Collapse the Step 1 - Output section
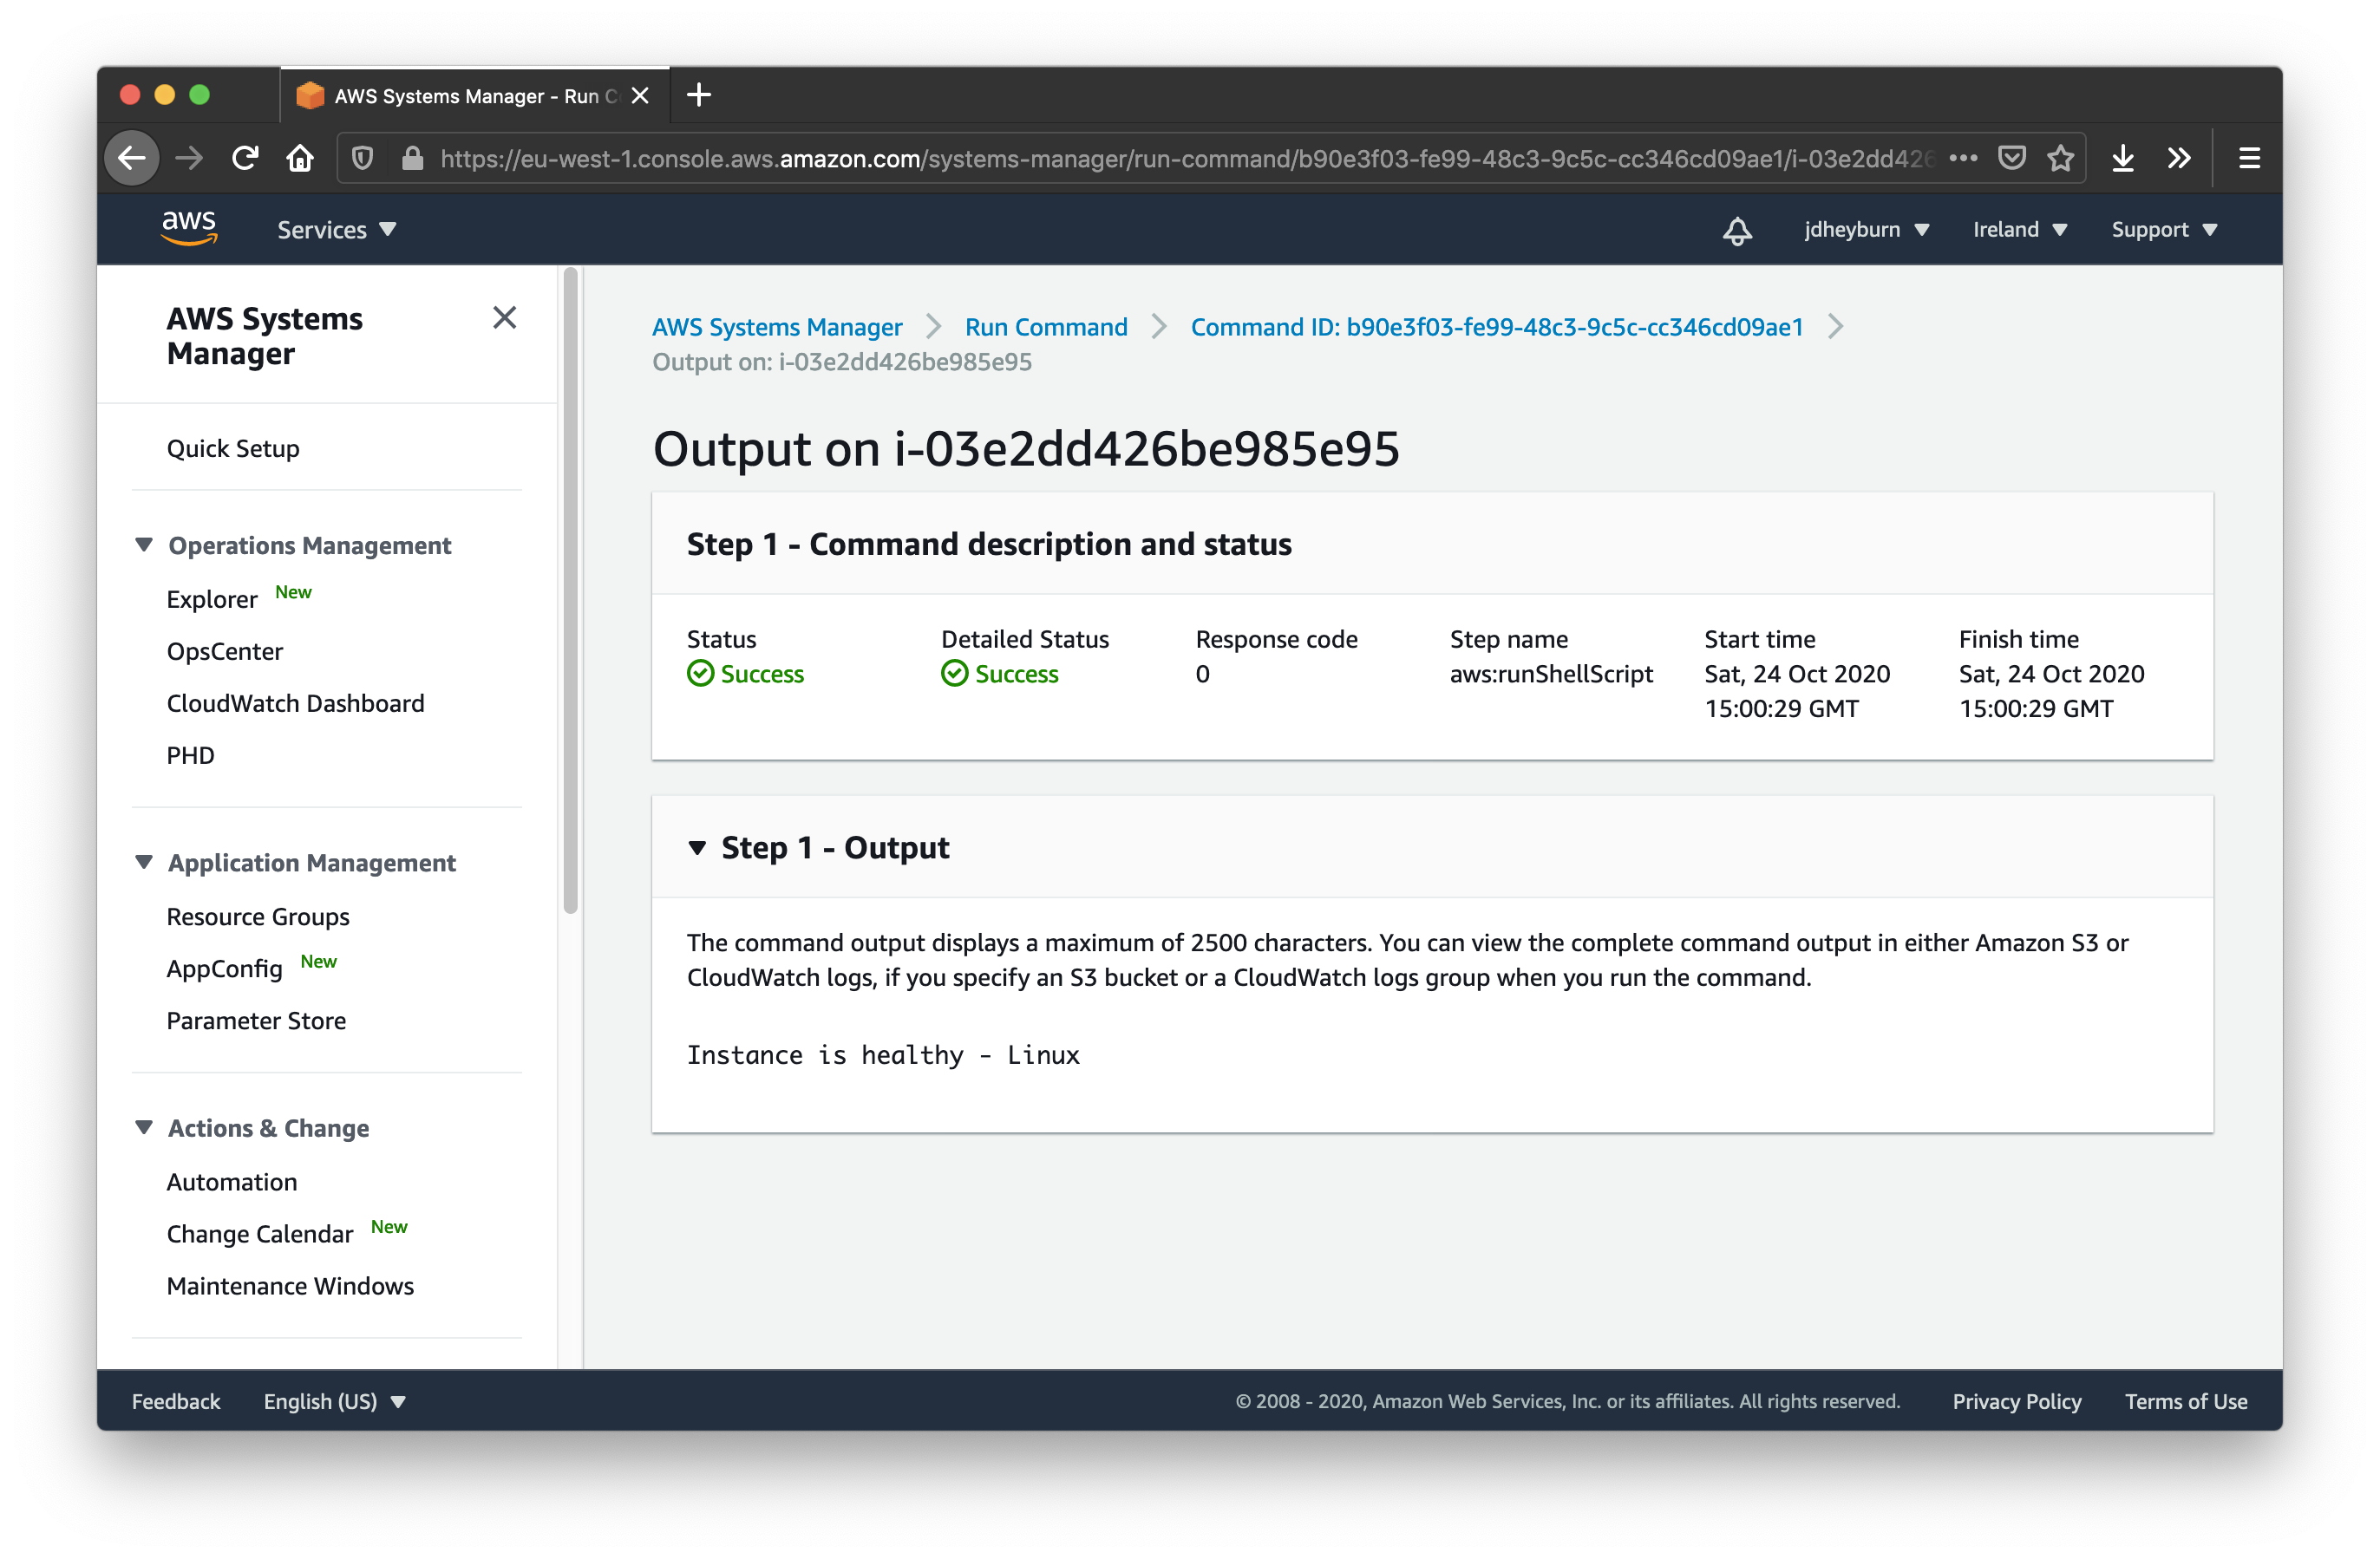This screenshot has height=1559, width=2380. click(697, 848)
